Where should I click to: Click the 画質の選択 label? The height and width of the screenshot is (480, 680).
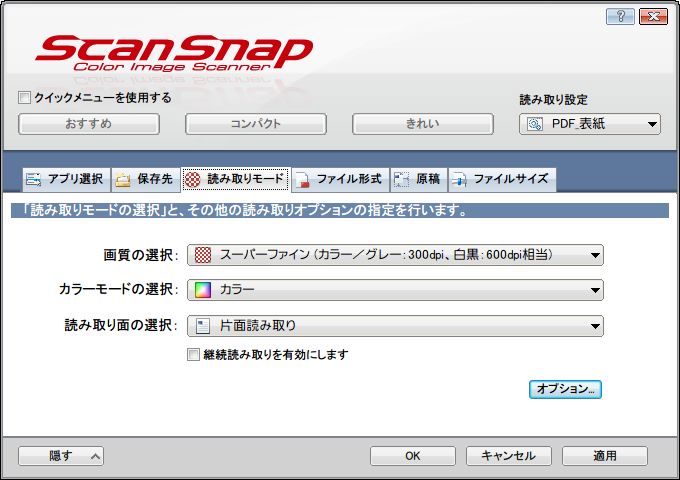coord(141,255)
